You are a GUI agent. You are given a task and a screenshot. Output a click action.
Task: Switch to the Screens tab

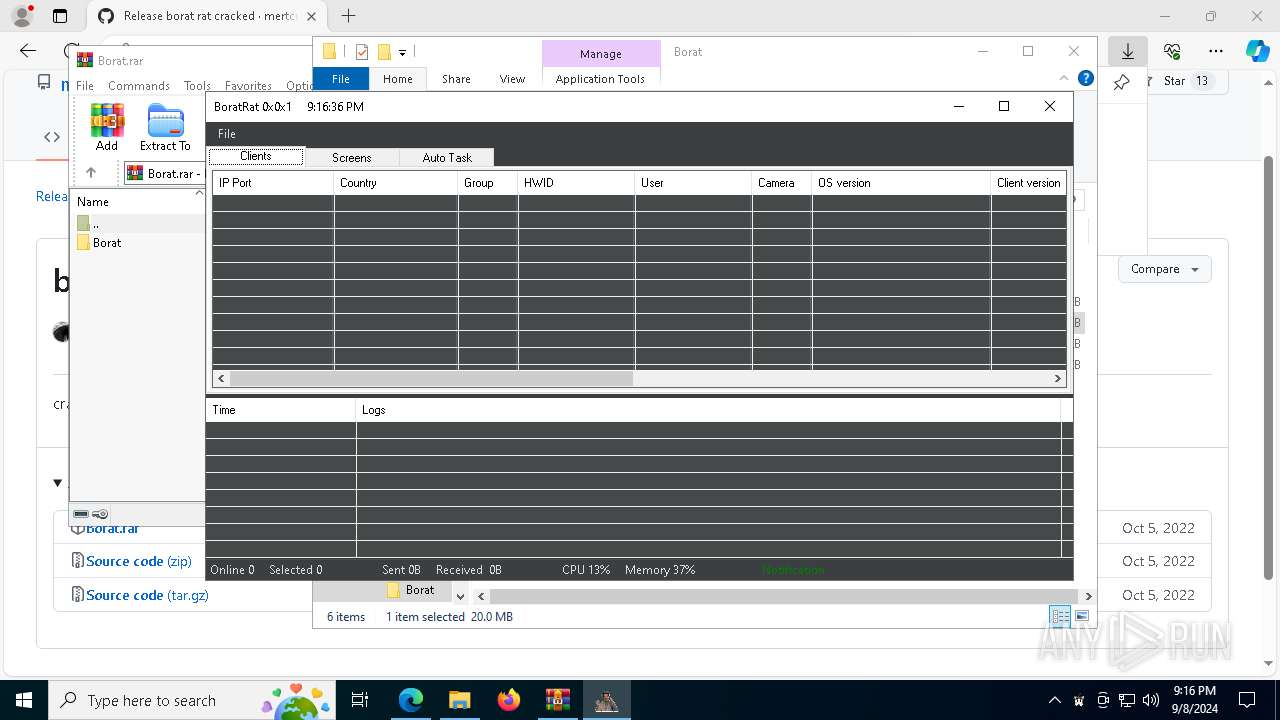click(x=351, y=158)
